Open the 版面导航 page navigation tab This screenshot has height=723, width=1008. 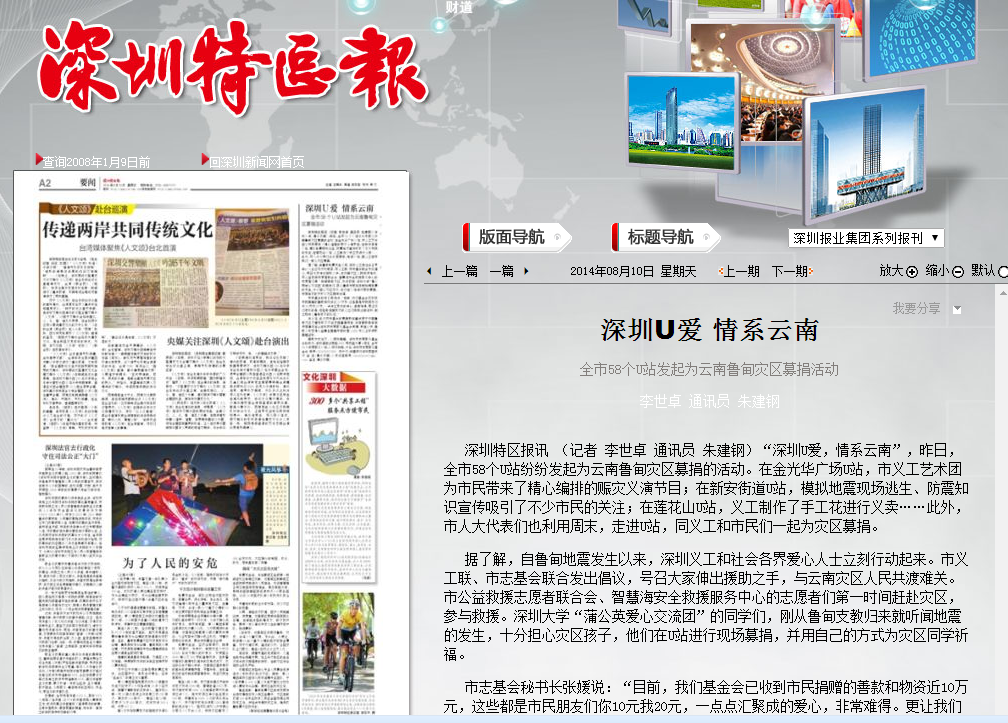(x=512, y=237)
